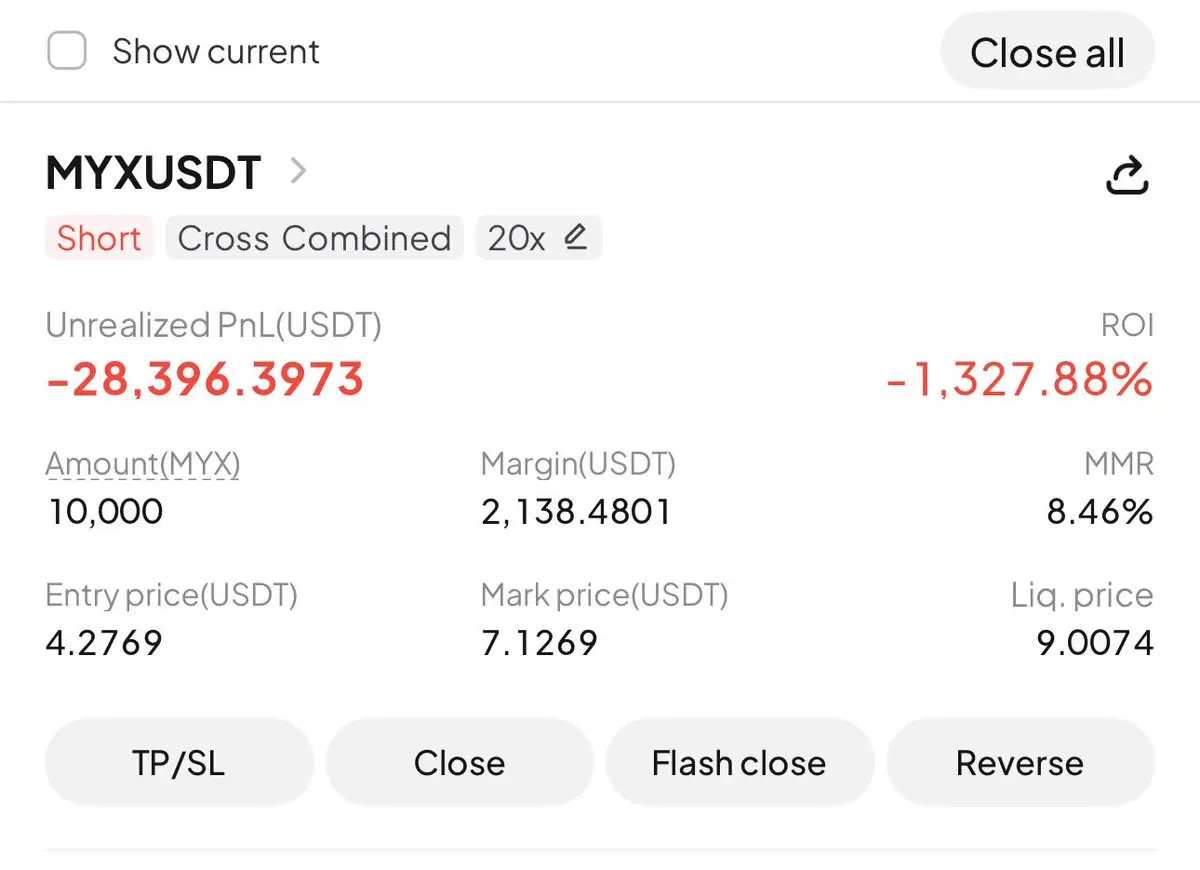This screenshot has height=870, width=1200.
Task: Open the 20x leverage selector
Action: point(539,238)
